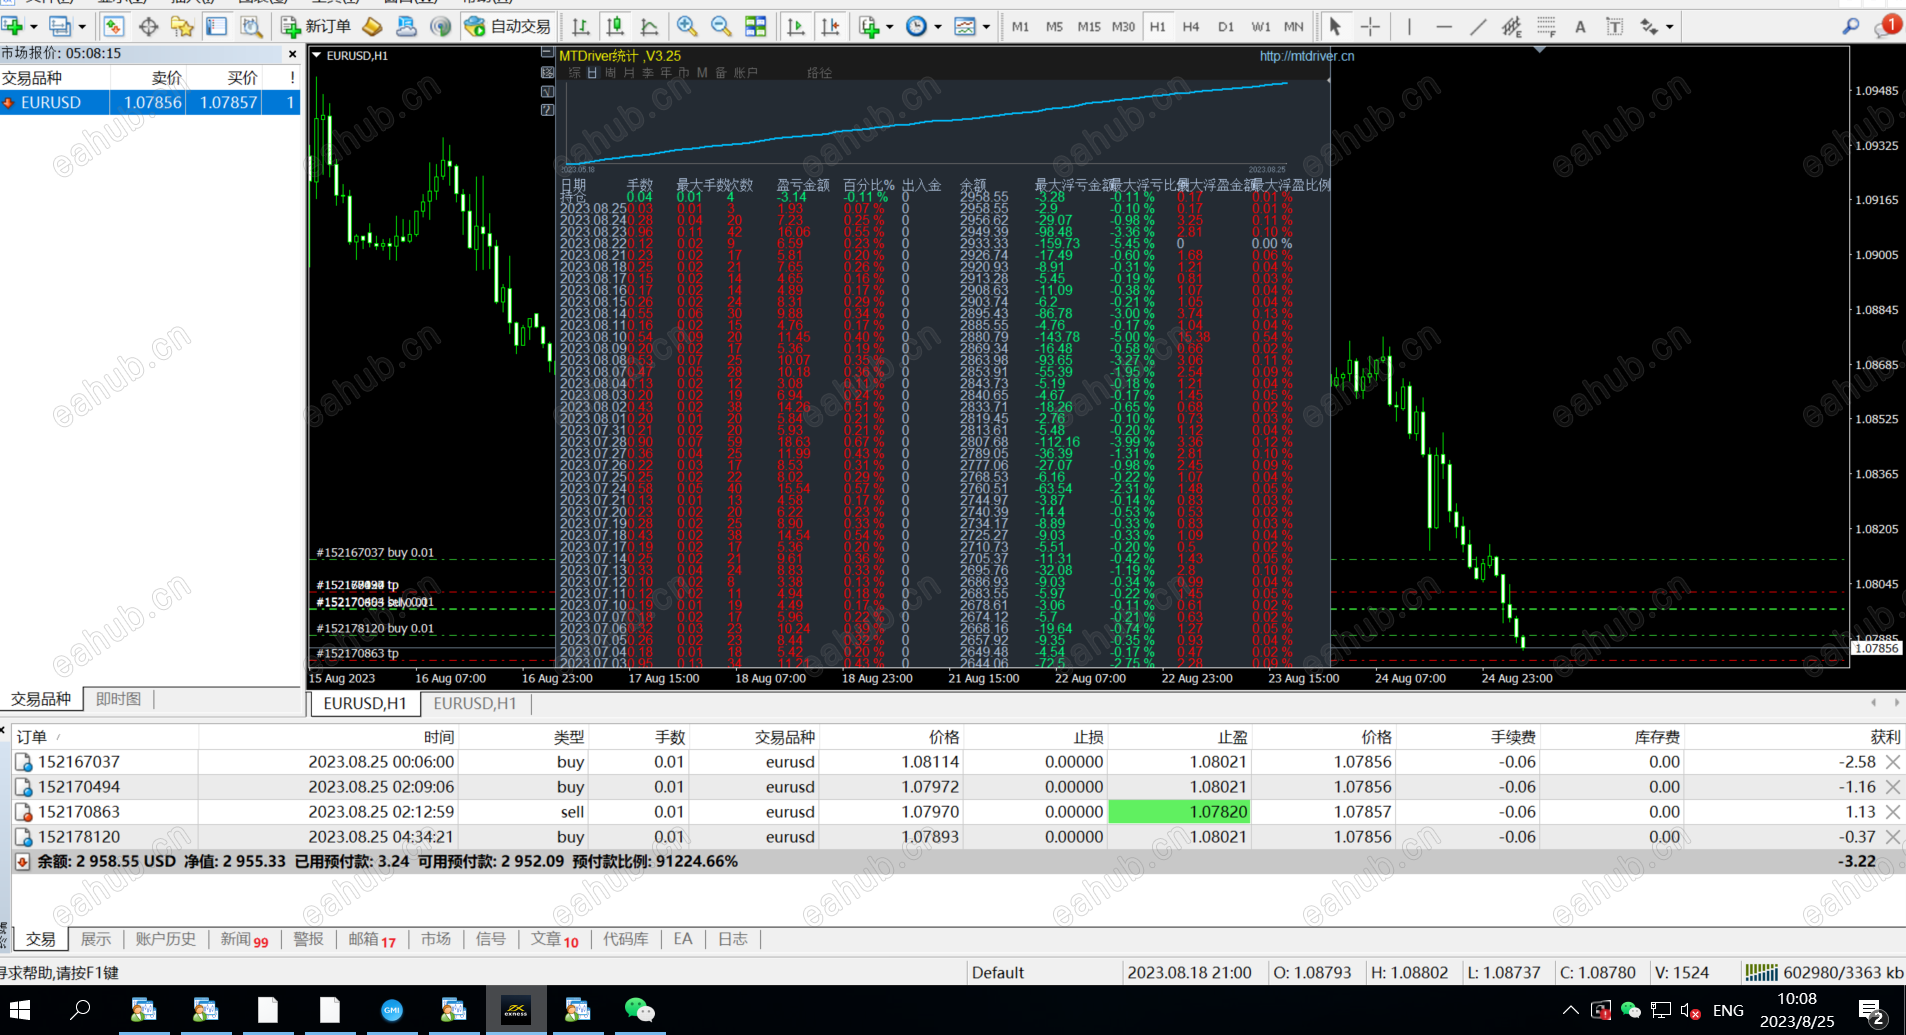This screenshot has width=1906, height=1035.
Task: Expand the arrow objects dropdown
Action: click(1670, 27)
